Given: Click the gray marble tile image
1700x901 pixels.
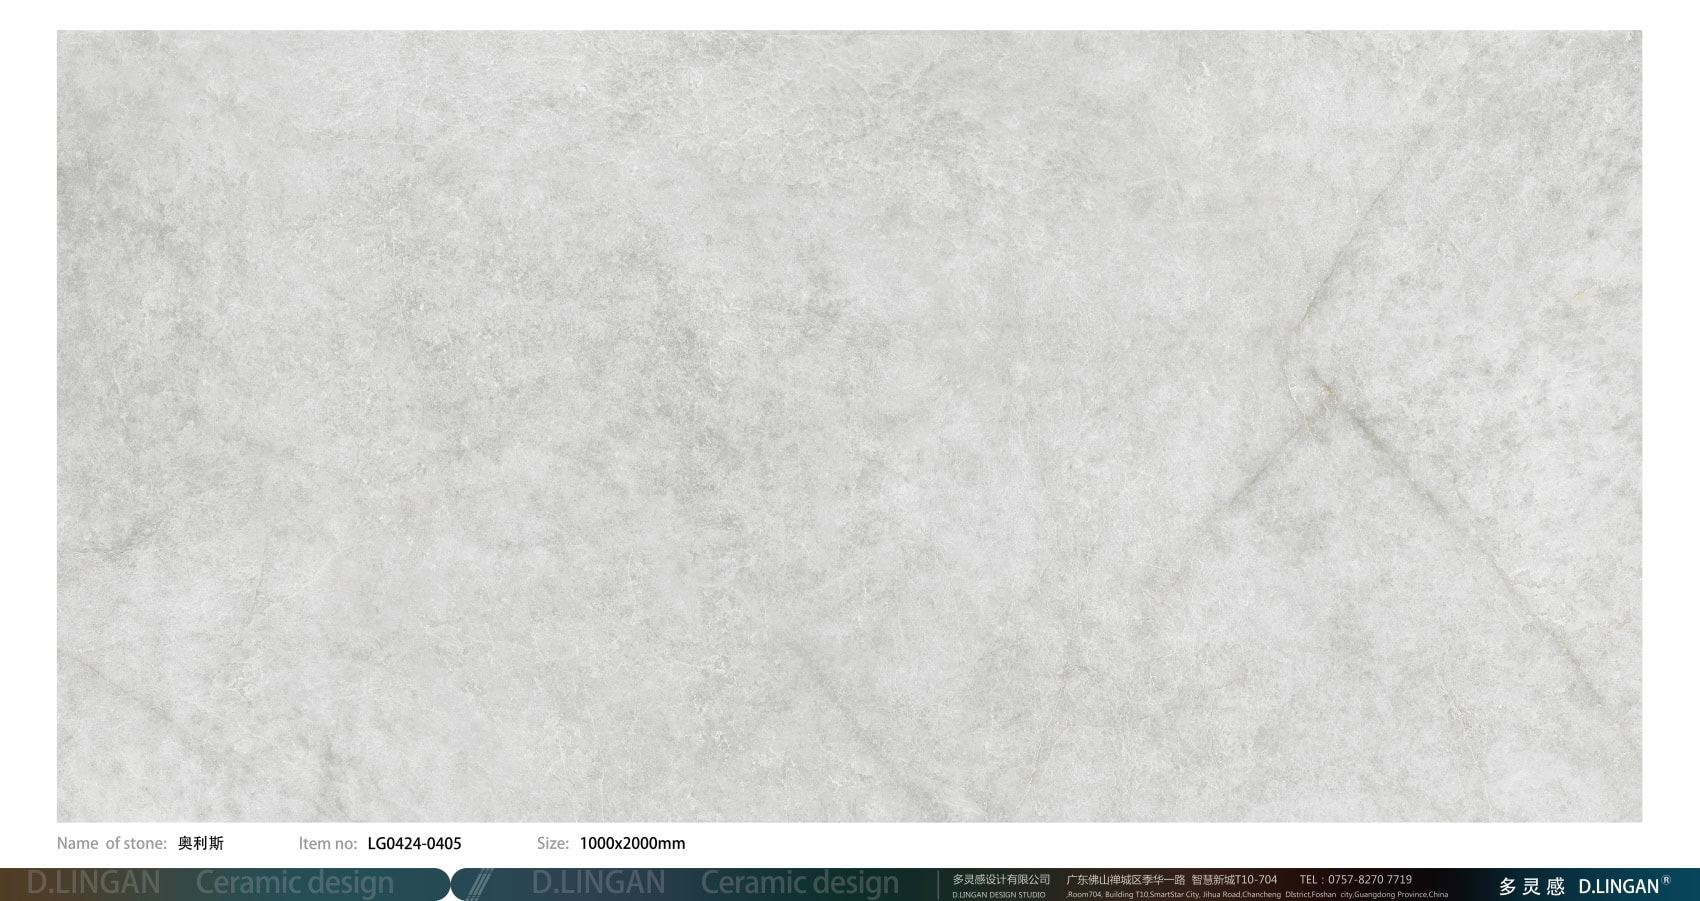Looking at the screenshot, I should coord(849,426).
